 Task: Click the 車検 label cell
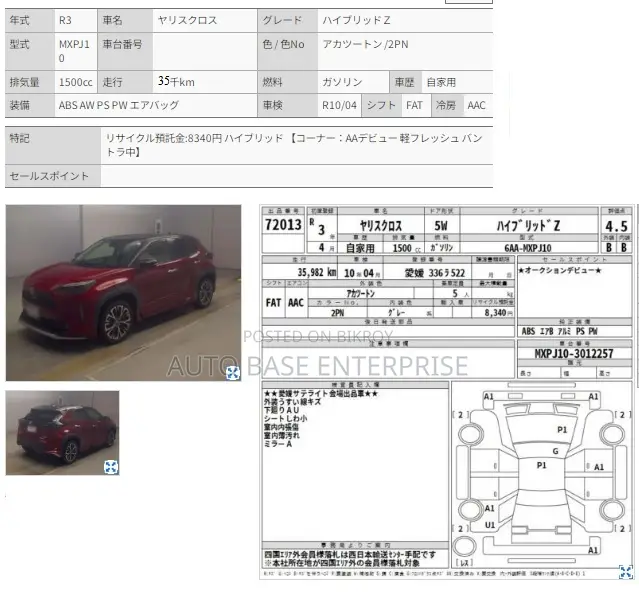pyautogui.click(x=288, y=106)
